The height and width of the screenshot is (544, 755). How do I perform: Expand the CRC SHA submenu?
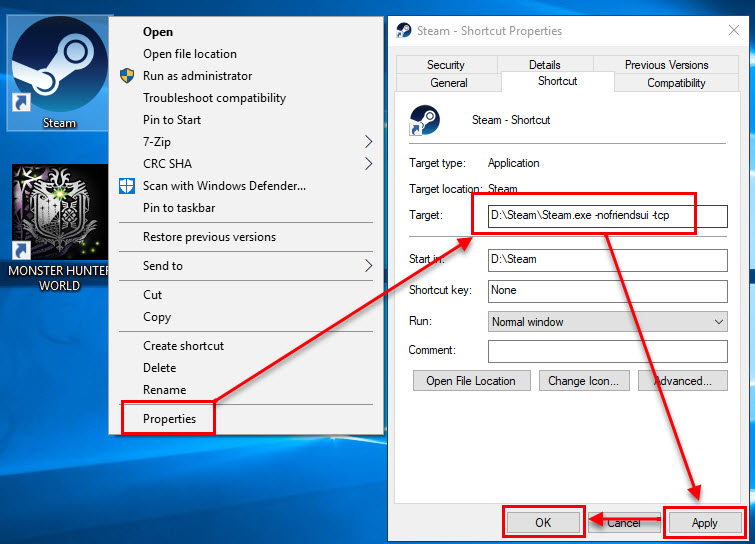[246, 164]
